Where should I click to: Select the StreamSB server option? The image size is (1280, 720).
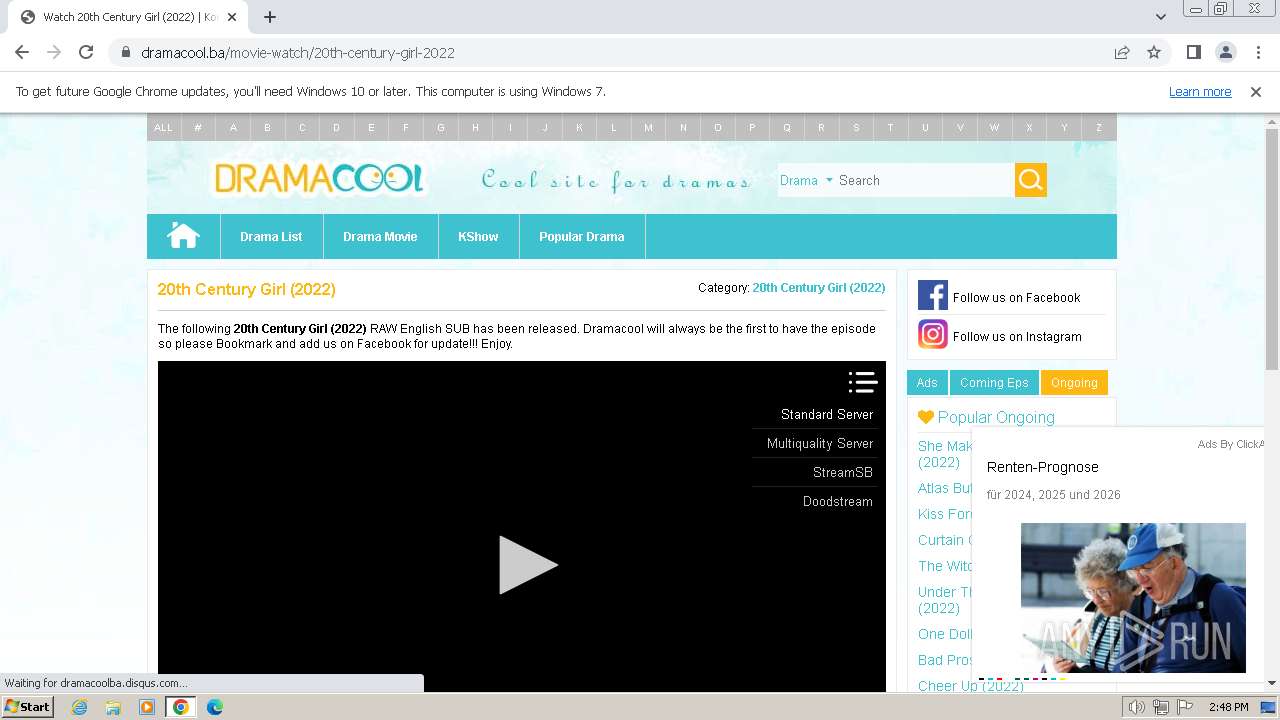coord(842,472)
